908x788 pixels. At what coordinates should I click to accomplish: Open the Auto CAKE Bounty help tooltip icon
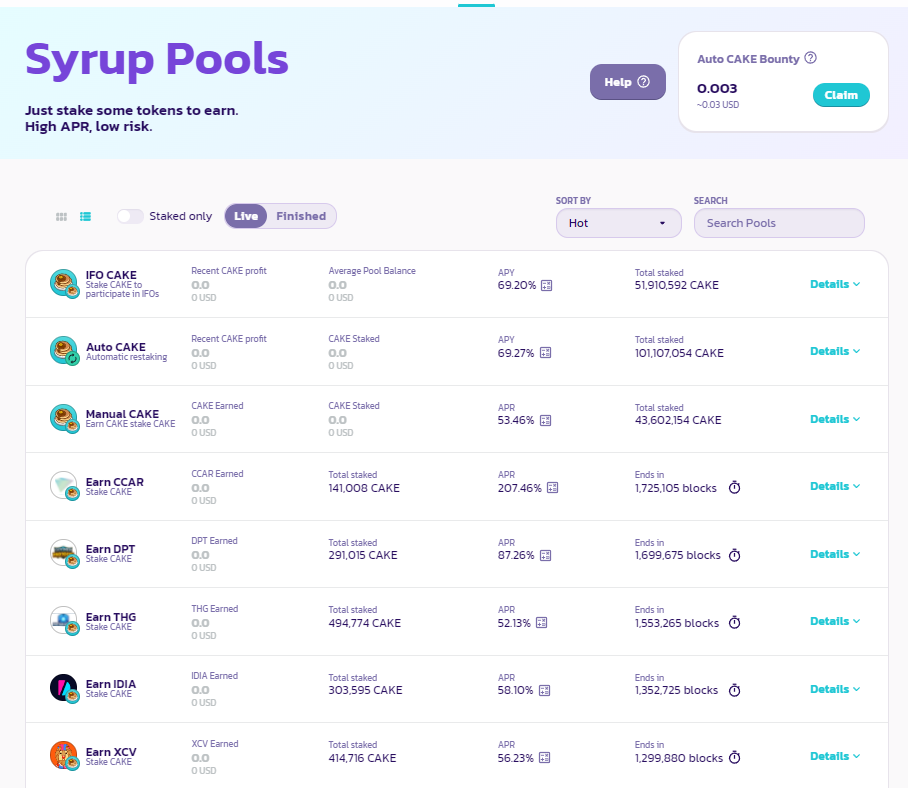[x=811, y=58]
